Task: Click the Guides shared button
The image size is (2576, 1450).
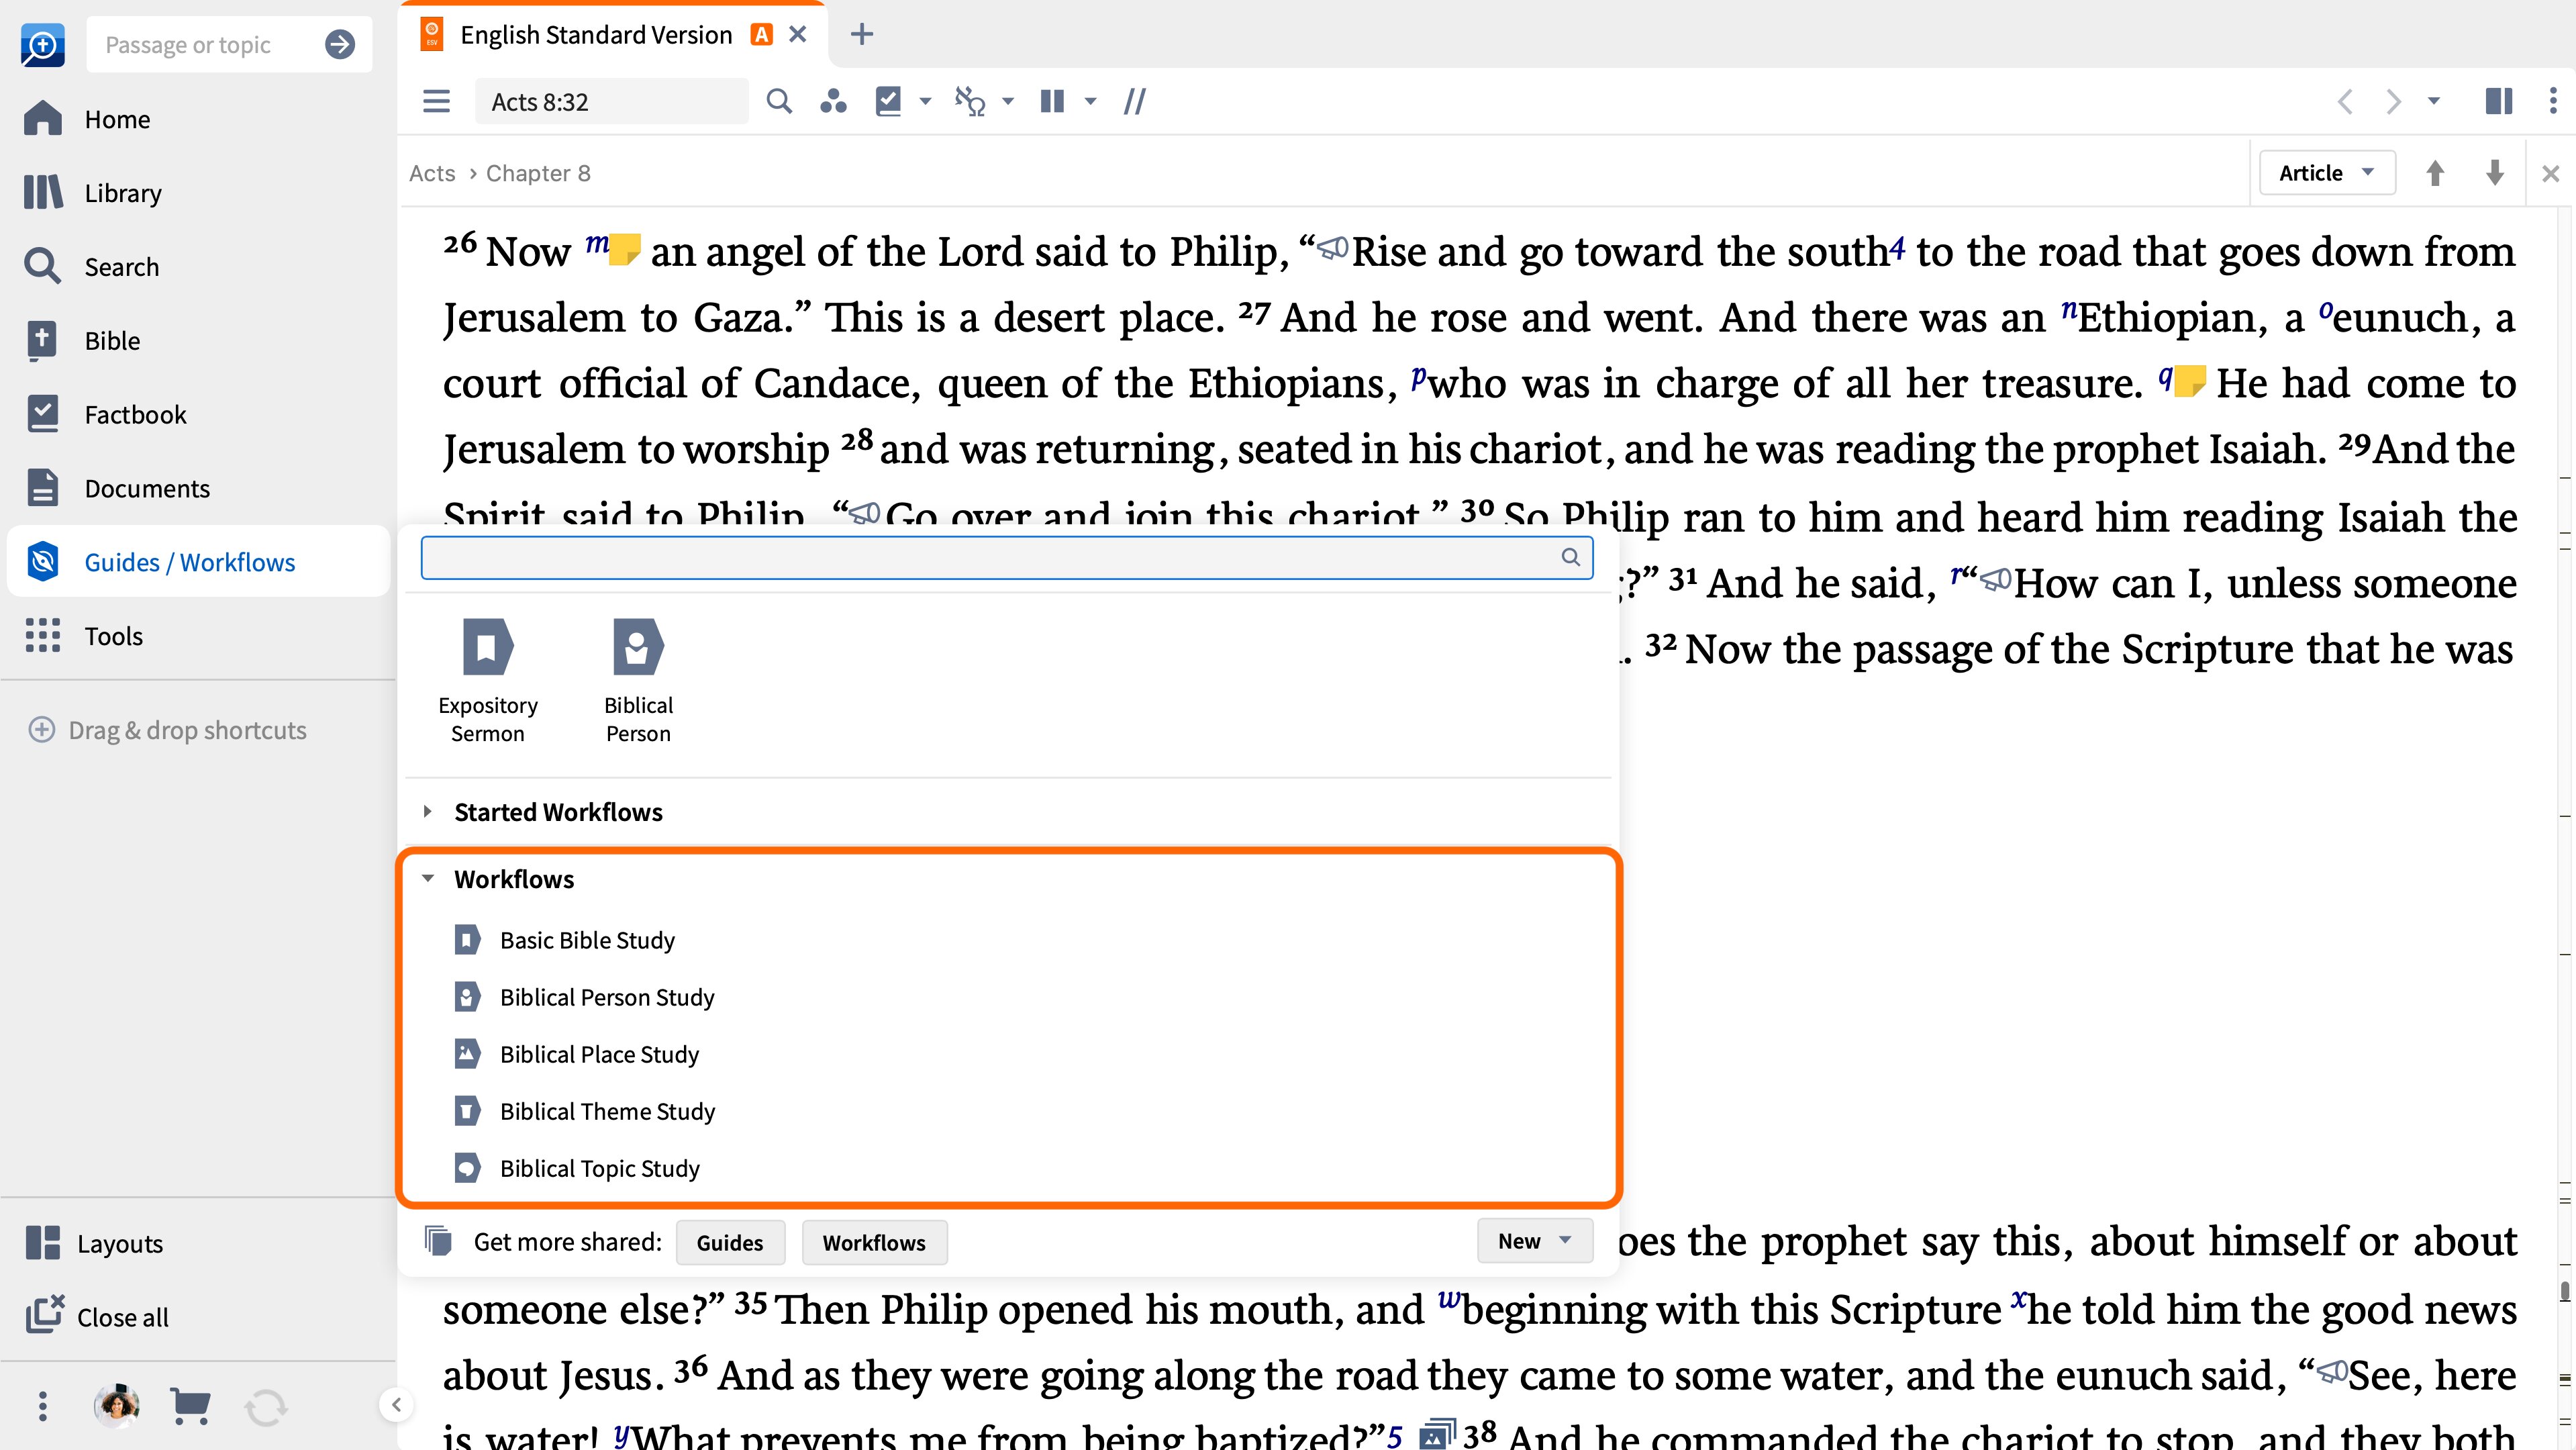Action: [x=730, y=1242]
